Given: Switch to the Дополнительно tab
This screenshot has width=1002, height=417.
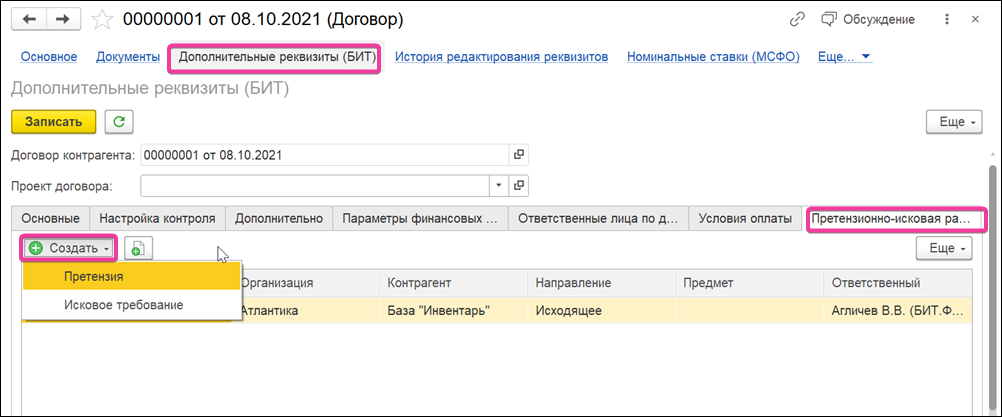Looking at the screenshot, I should point(279,218).
